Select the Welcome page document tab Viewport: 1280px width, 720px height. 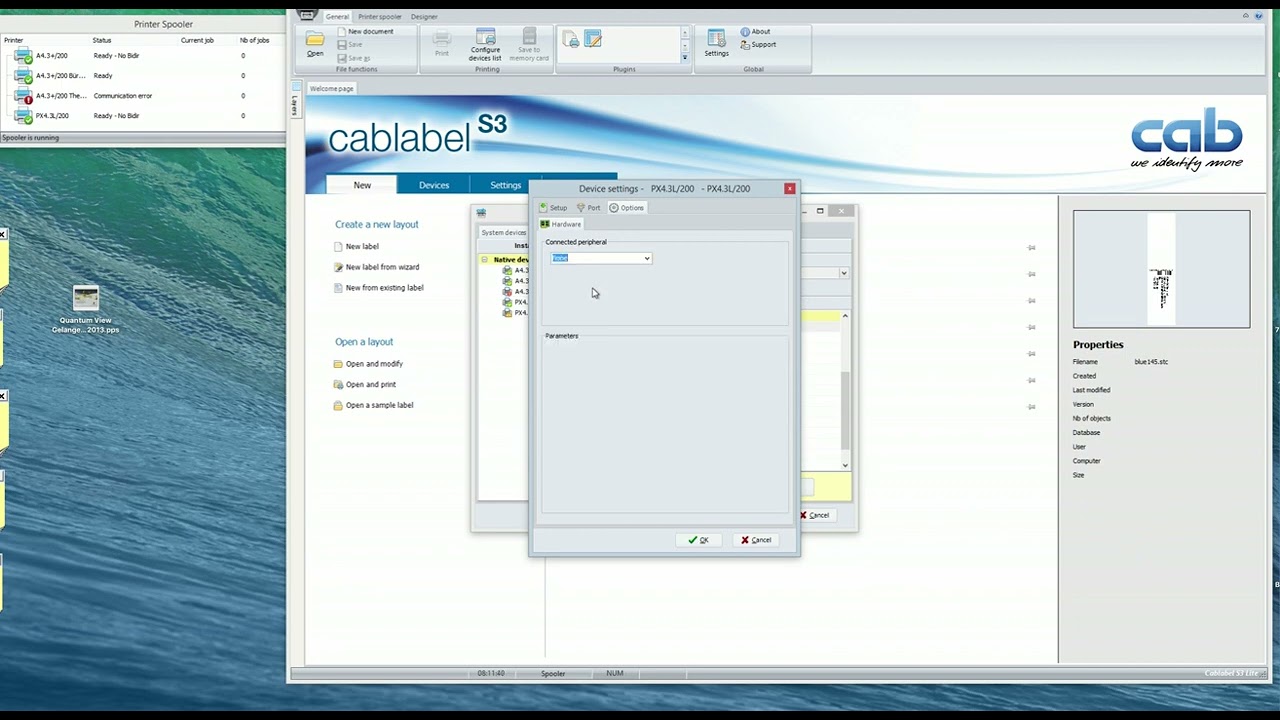point(331,88)
